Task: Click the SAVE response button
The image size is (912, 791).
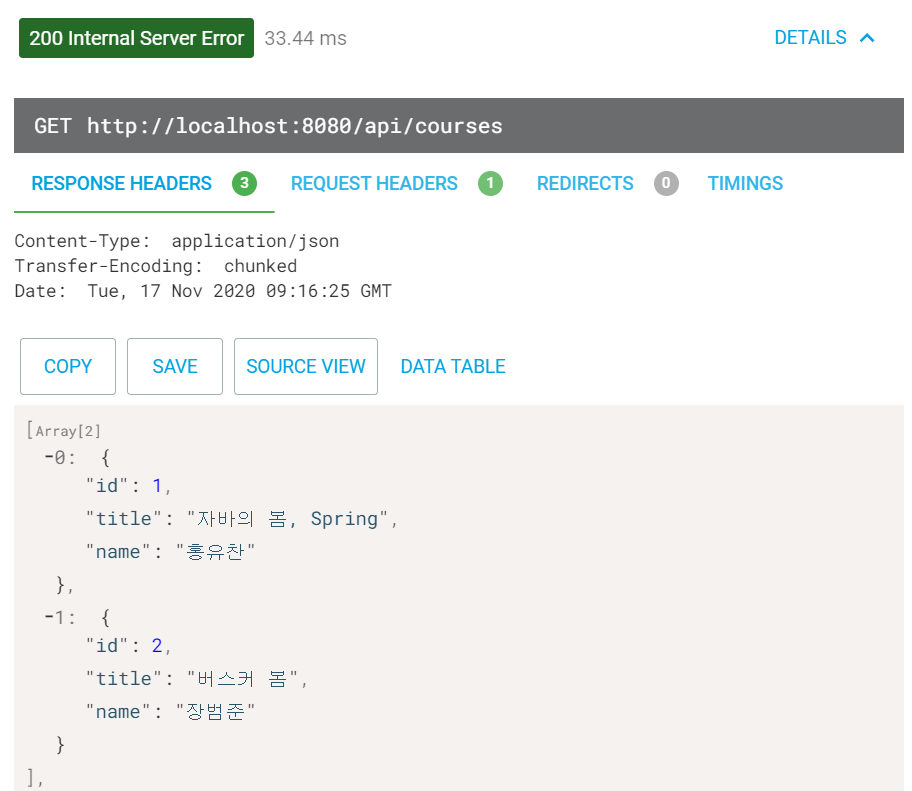Action: click(175, 366)
